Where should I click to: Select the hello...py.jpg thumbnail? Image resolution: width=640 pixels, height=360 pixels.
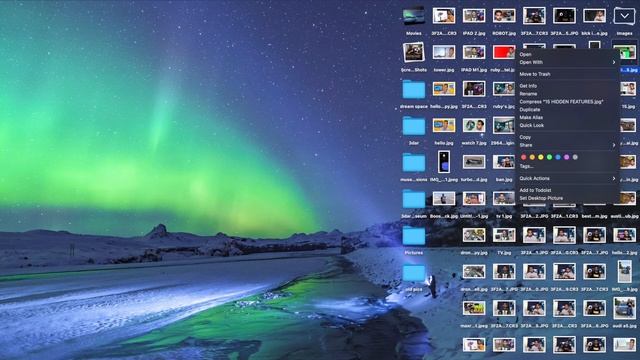[444, 89]
